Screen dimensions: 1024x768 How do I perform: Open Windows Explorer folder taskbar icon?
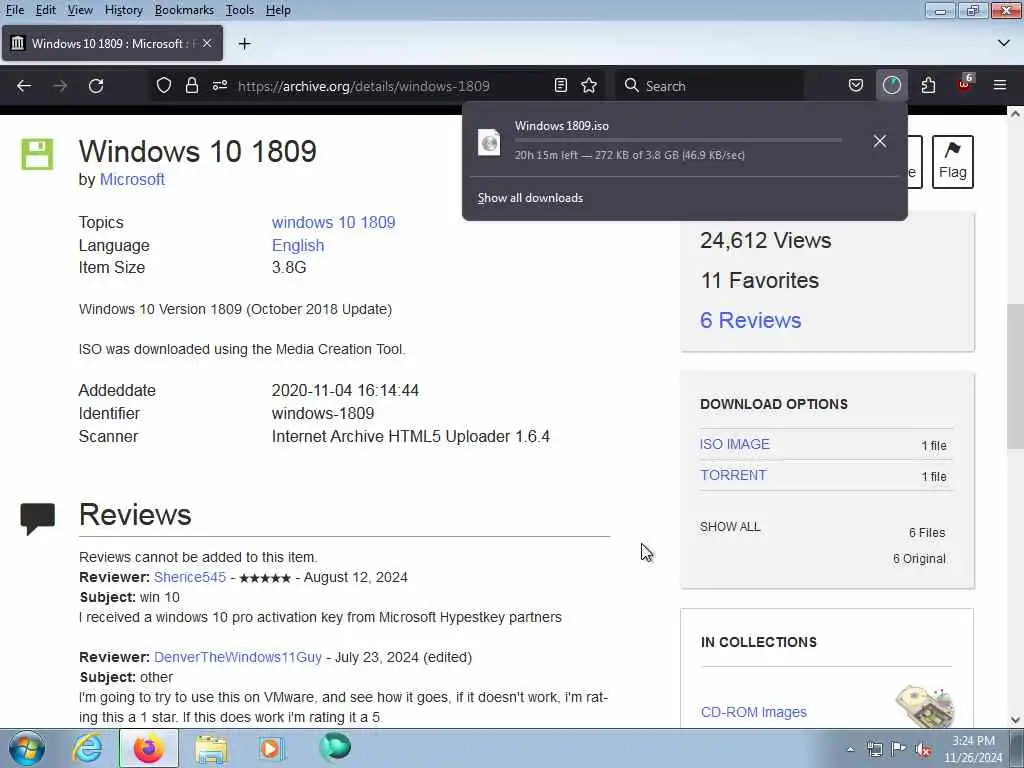(211, 748)
